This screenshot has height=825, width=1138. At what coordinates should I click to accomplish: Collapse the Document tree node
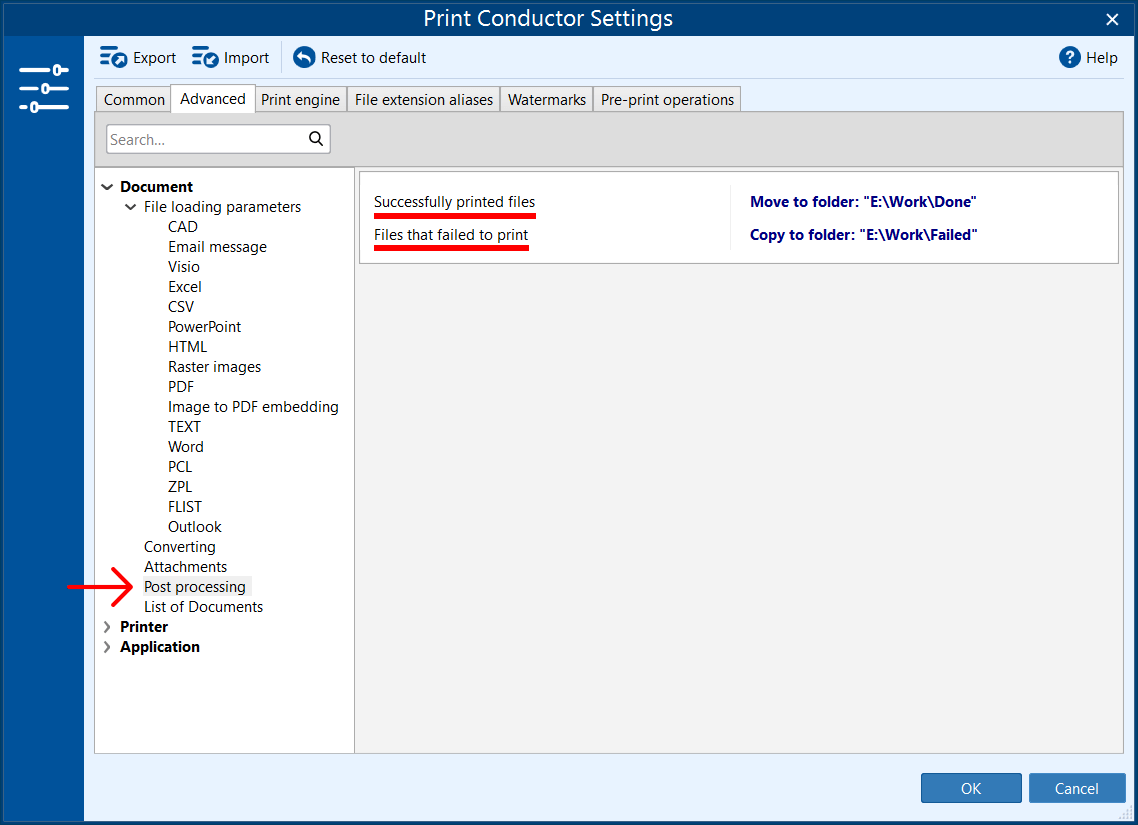tap(107, 187)
